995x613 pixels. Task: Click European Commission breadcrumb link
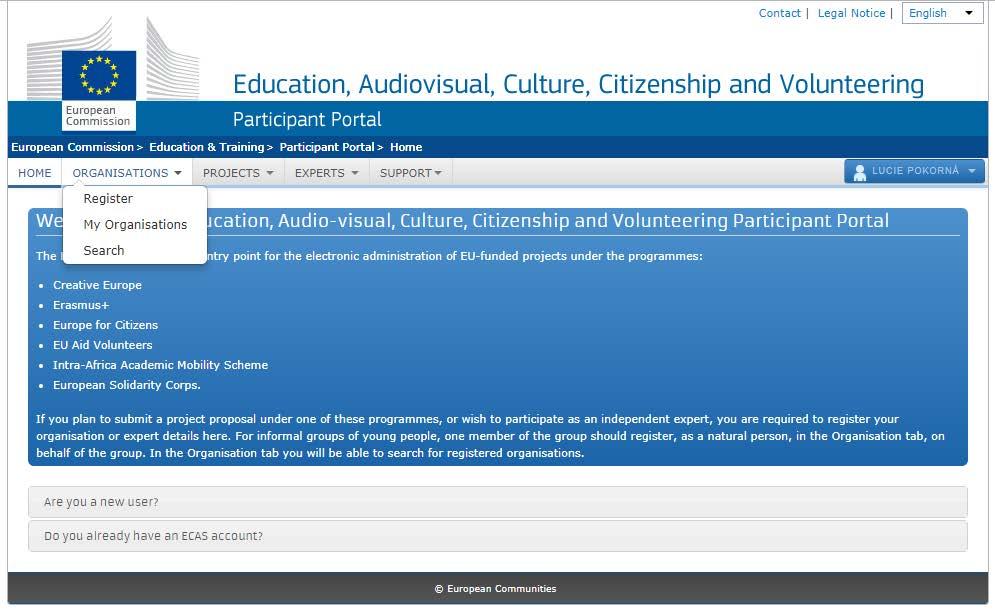pos(72,147)
